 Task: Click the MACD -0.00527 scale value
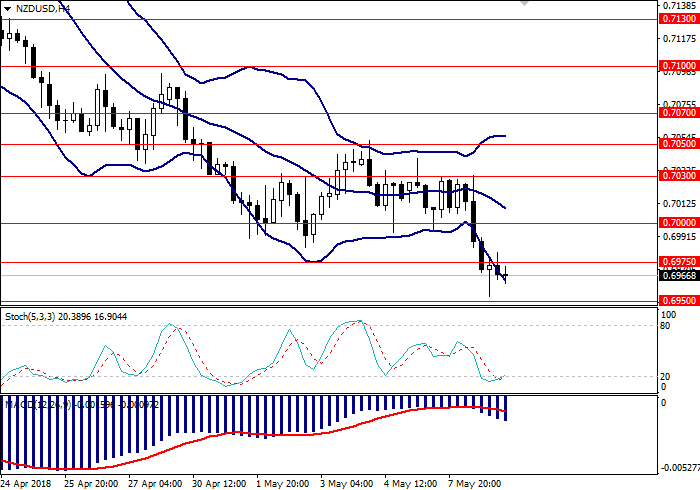coord(679,466)
